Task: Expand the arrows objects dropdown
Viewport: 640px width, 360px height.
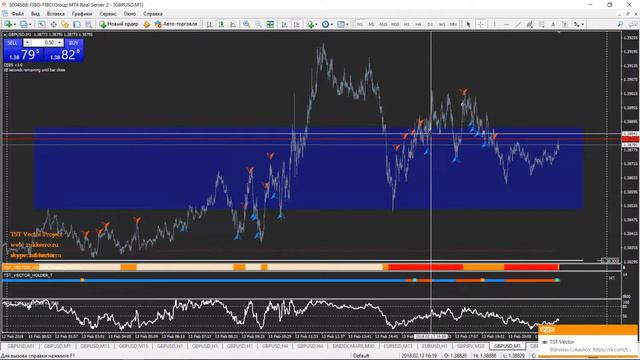Action: (583, 24)
